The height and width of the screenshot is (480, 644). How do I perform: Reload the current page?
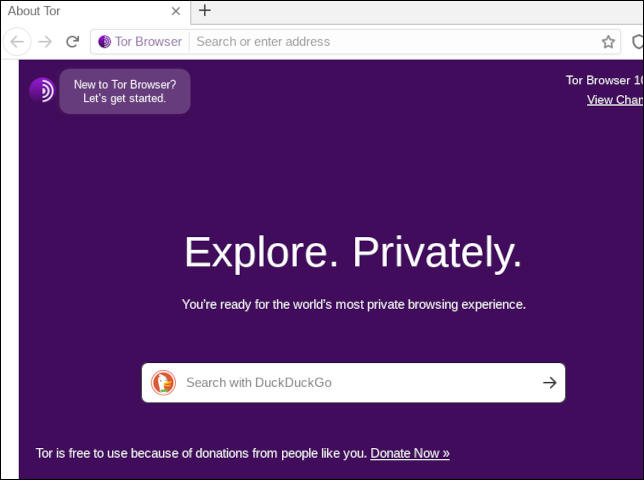coord(73,41)
